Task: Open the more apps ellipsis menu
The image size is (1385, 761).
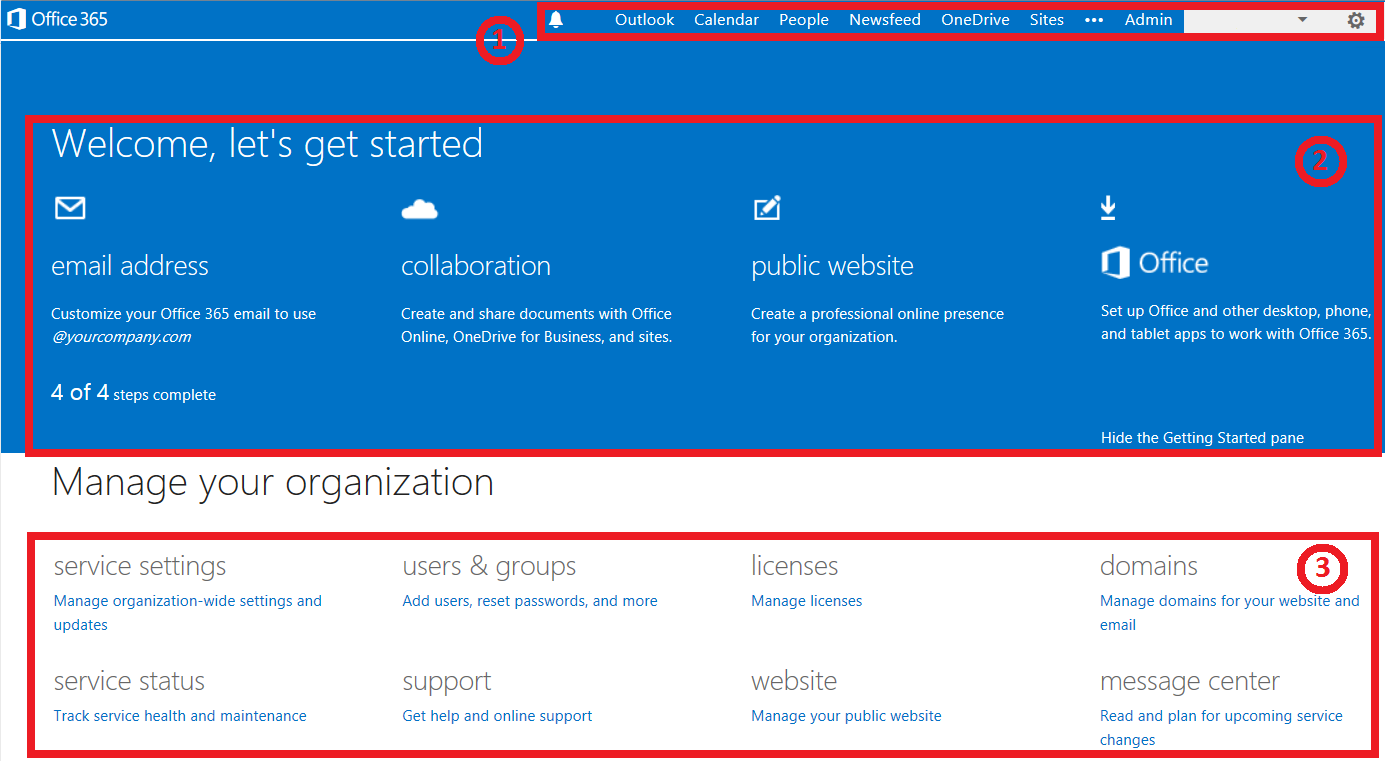Action: [x=1094, y=20]
